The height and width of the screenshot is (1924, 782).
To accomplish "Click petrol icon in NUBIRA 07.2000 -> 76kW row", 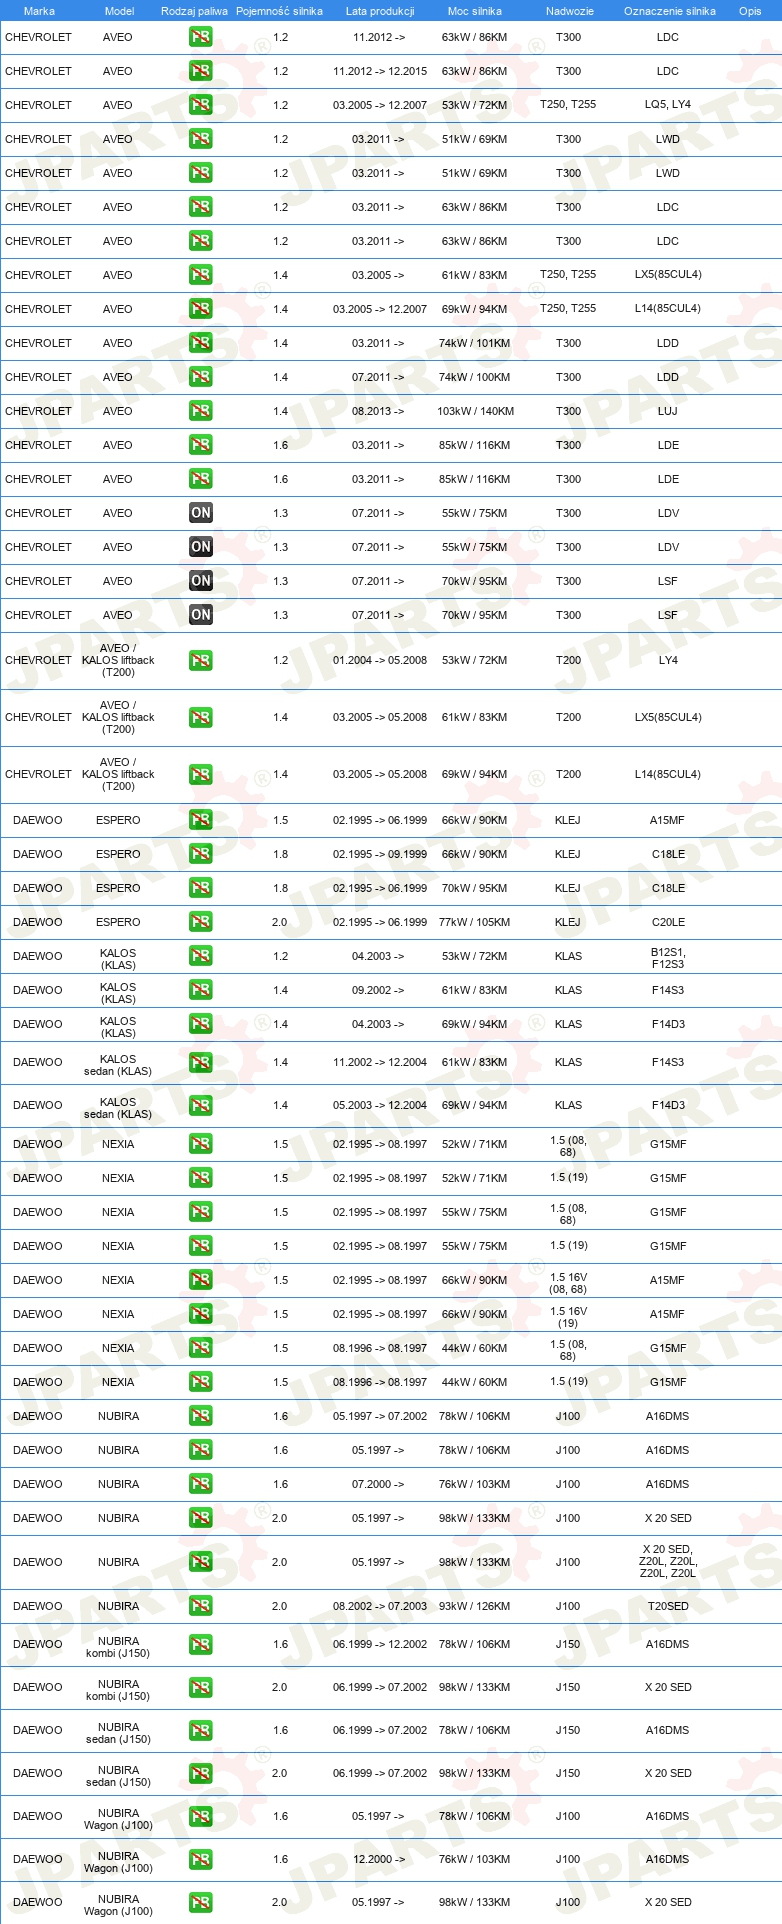I will click(201, 1484).
